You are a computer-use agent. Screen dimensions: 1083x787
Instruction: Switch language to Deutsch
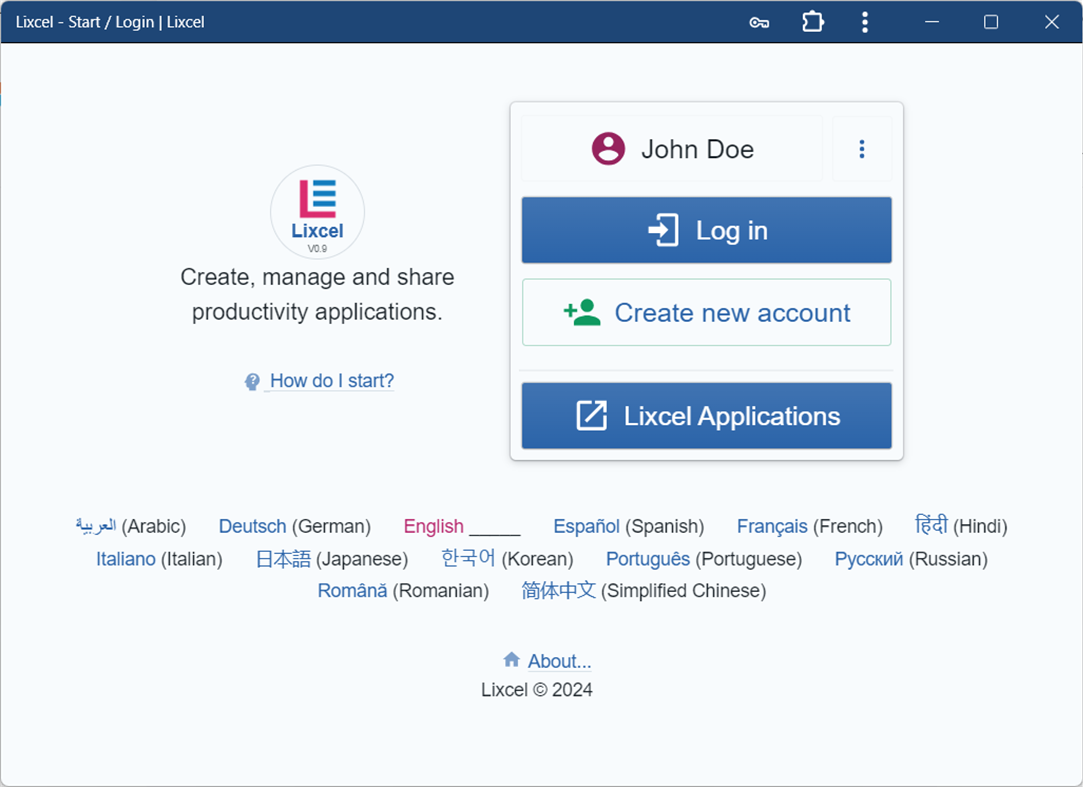(x=252, y=526)
